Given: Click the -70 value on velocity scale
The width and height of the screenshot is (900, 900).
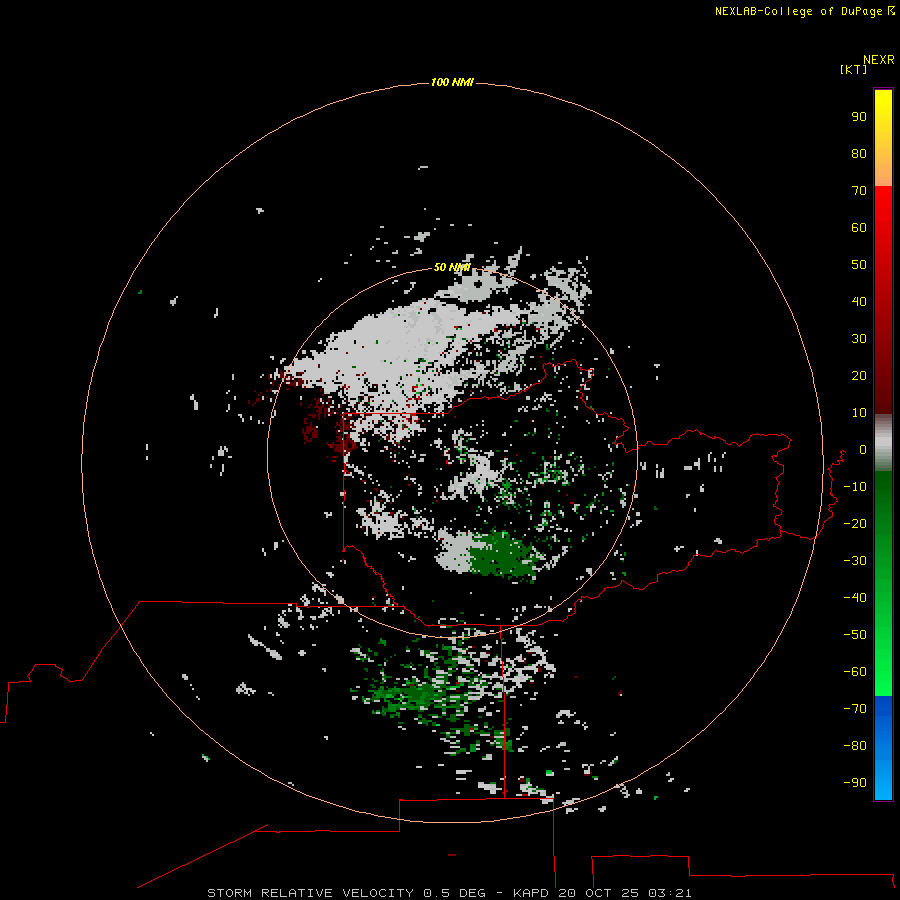Looking at the screenshot, I should pyautogui.click(x=855, y=708).
